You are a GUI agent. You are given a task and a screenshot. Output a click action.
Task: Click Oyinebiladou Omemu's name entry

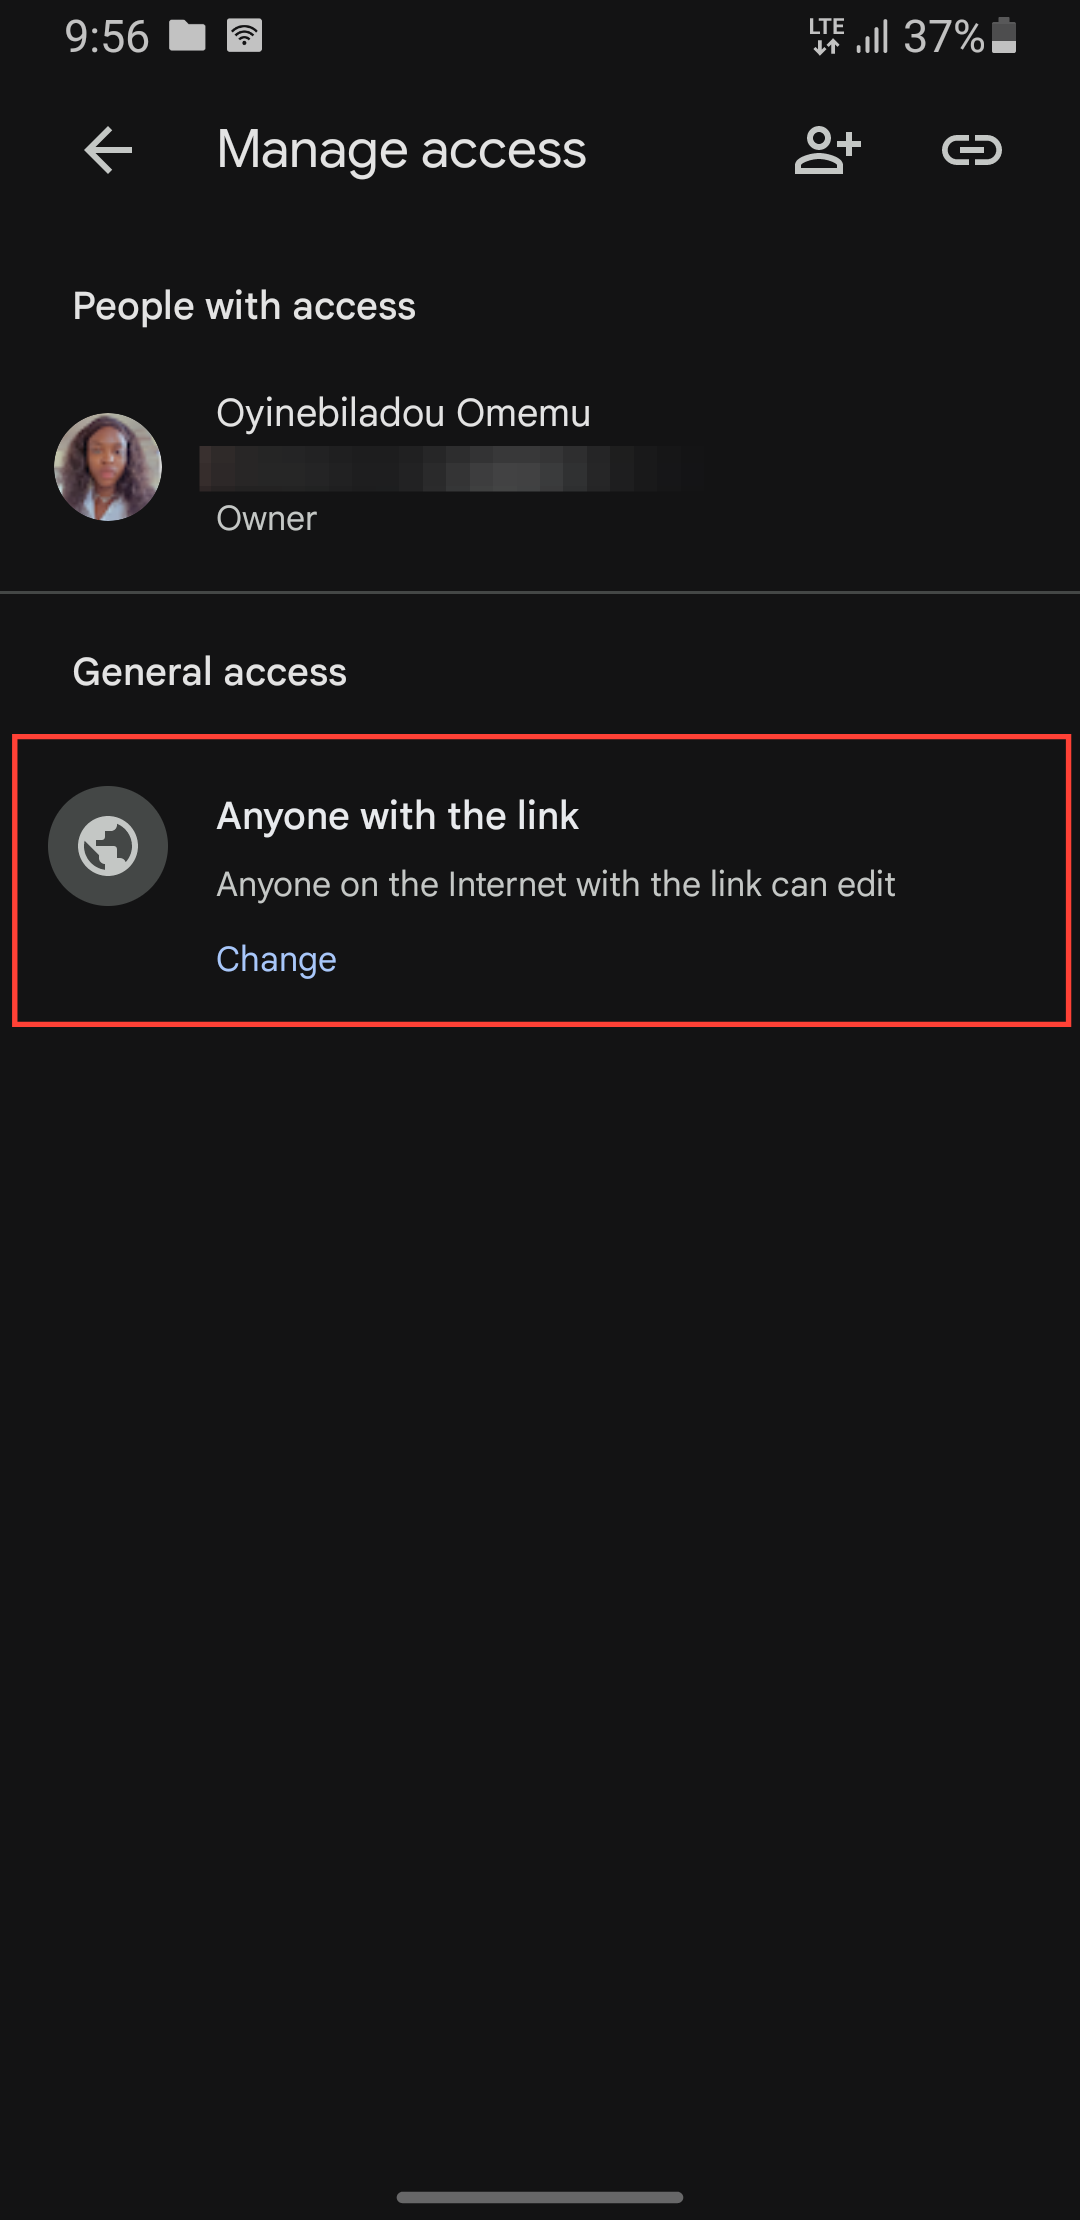404,412
